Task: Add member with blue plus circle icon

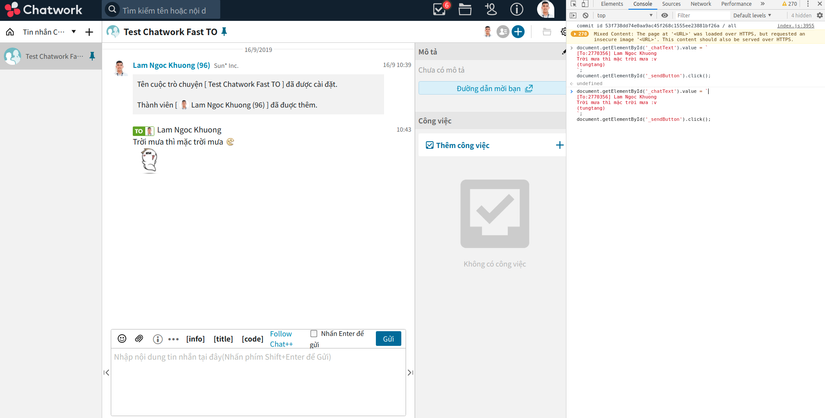Action: 518,32
